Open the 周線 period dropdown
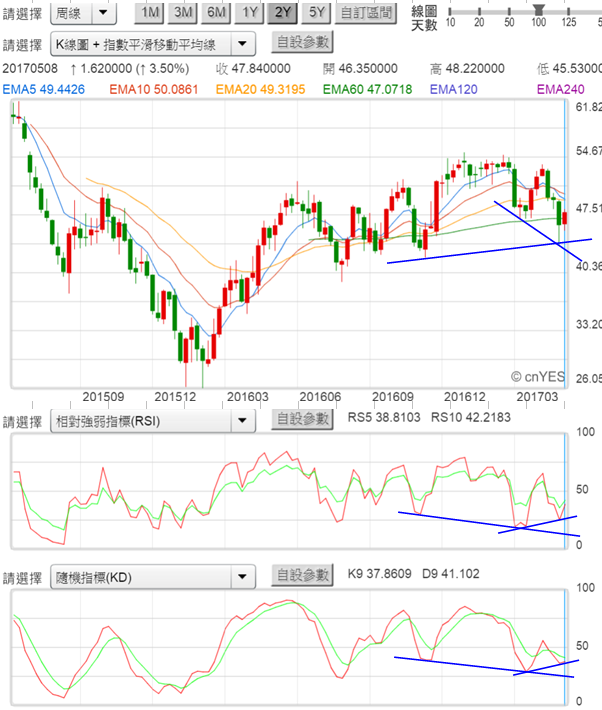 click(x=83, y=13)
